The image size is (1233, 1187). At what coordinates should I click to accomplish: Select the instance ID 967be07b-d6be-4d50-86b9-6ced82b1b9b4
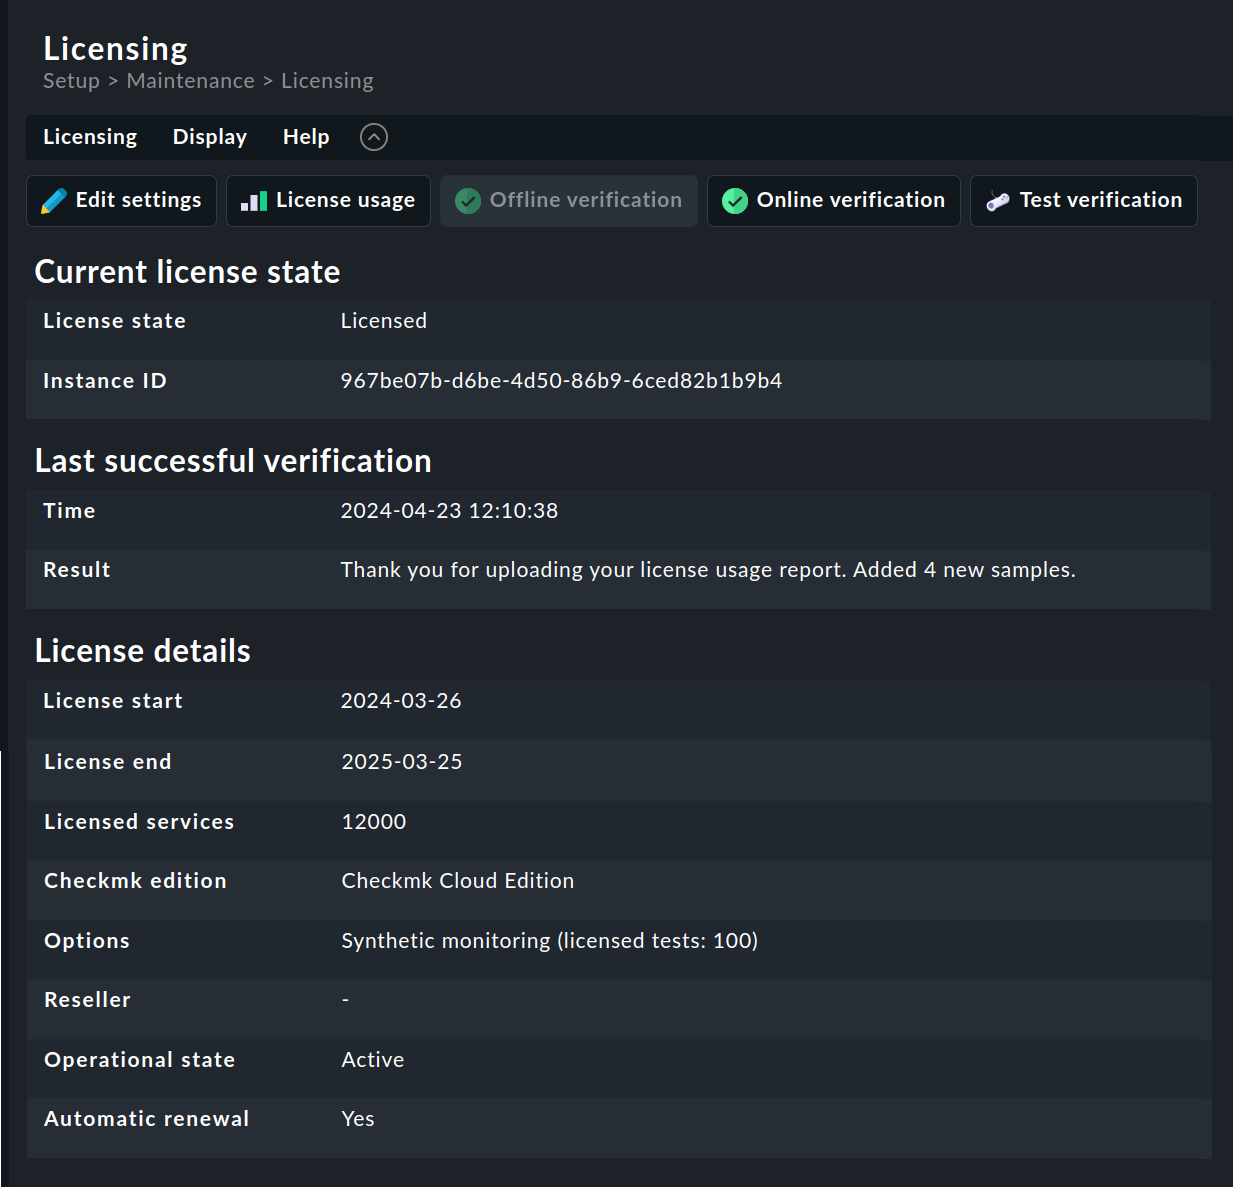point(561,381)
